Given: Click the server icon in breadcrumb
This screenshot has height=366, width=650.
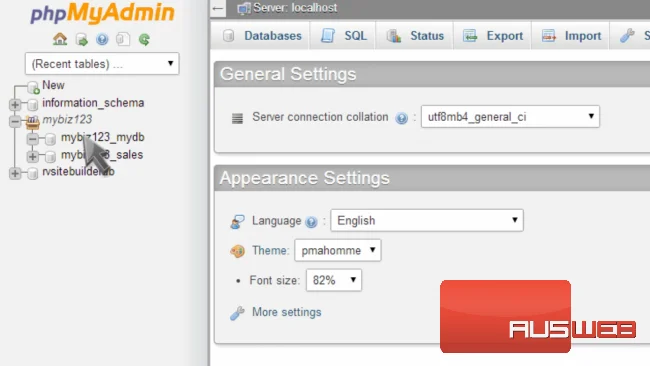Looking at the screenshot, I should pos(244,8).
